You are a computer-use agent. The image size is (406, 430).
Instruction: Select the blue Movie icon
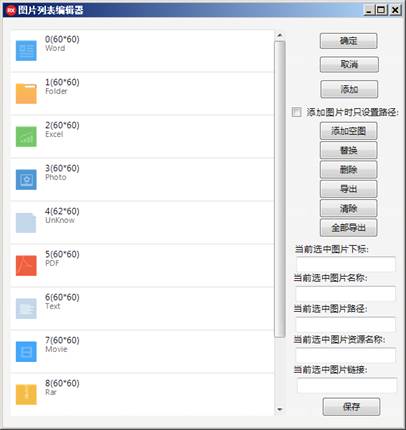tap(26, 352)
